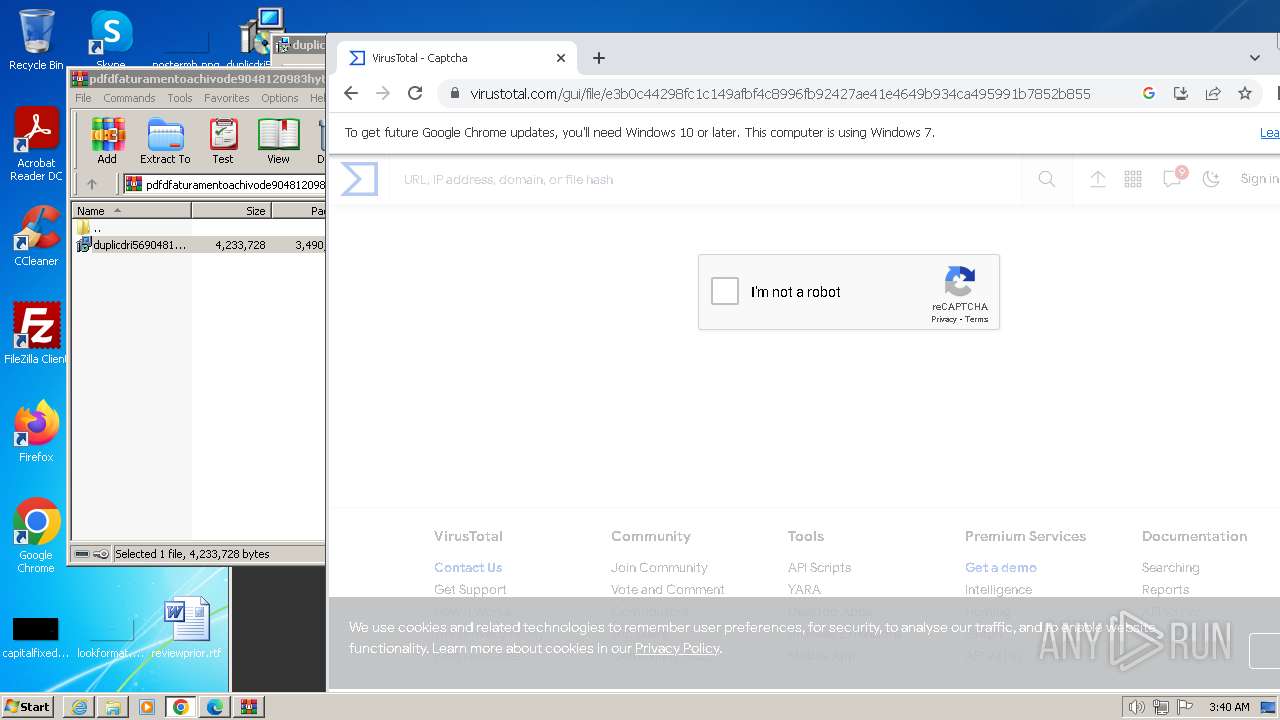
Task: Open Google Chrome desktop icon
Action: (36, 535)
